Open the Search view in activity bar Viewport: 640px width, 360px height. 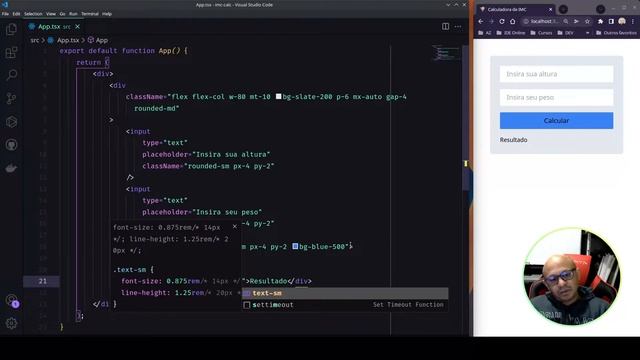[11, 75]
